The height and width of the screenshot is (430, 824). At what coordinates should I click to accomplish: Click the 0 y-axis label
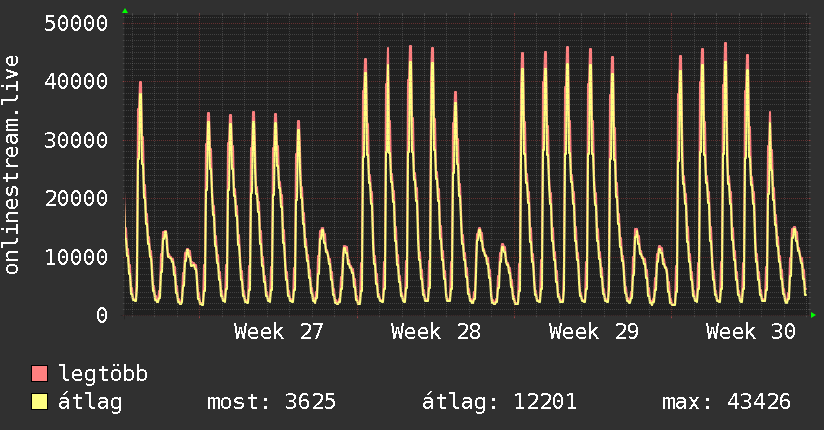tap(102, 315)
